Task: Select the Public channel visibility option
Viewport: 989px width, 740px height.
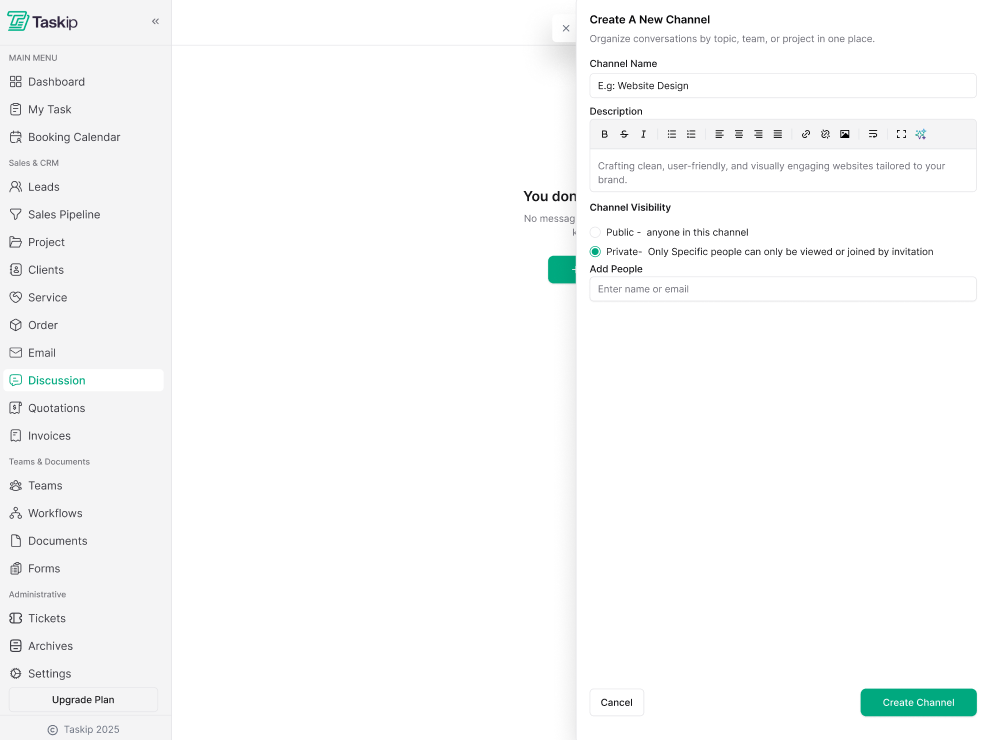Action: click(596, 232)
